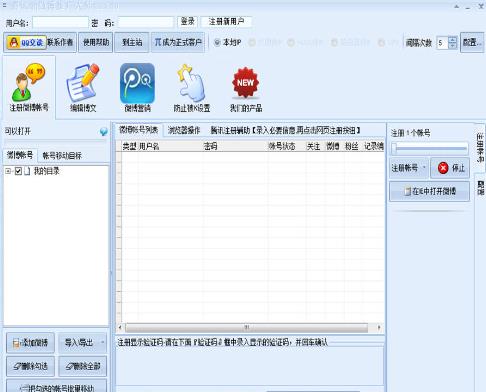Select the 帐号移动目标 tab
Screen dimensions: 486x392
click(x=62, y=156)
